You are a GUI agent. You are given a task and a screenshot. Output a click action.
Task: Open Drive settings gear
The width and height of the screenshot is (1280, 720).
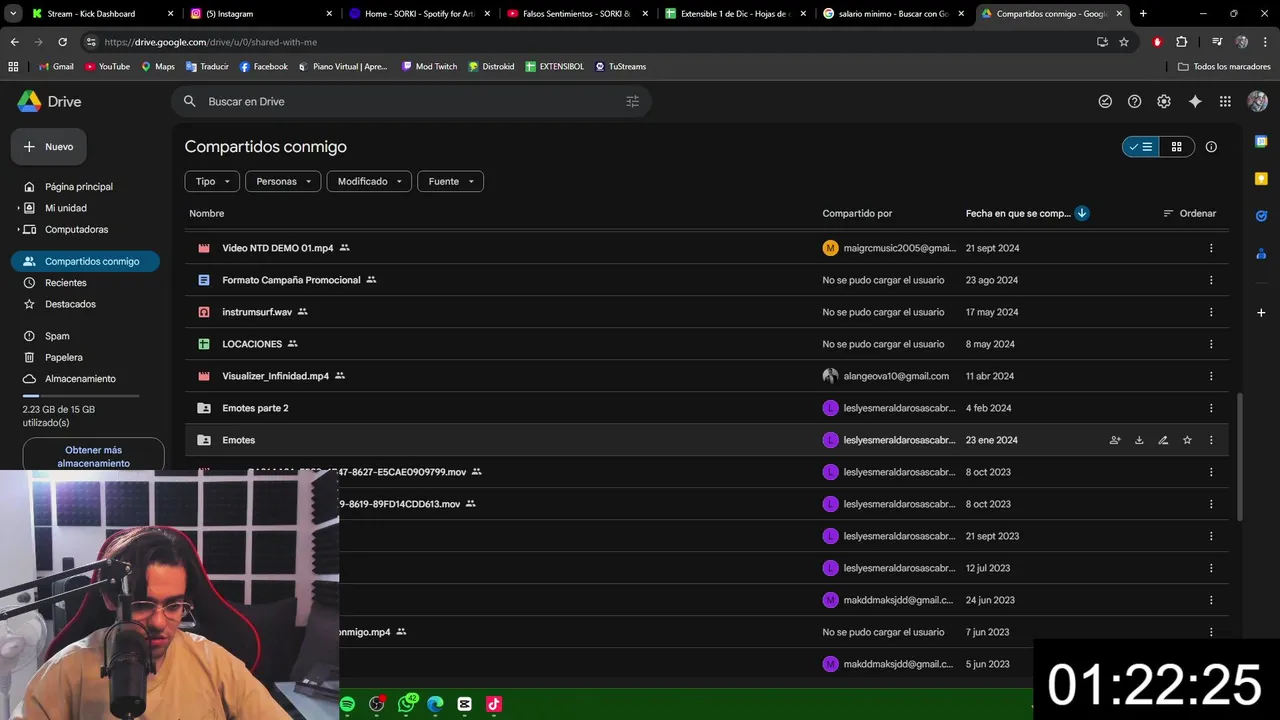coord(1164,102)
